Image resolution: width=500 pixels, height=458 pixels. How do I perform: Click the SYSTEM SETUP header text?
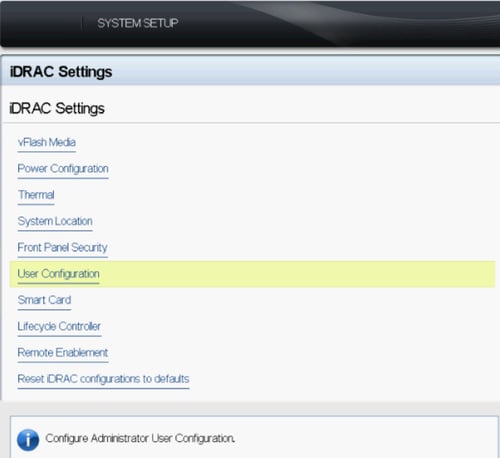coord(137,23)
